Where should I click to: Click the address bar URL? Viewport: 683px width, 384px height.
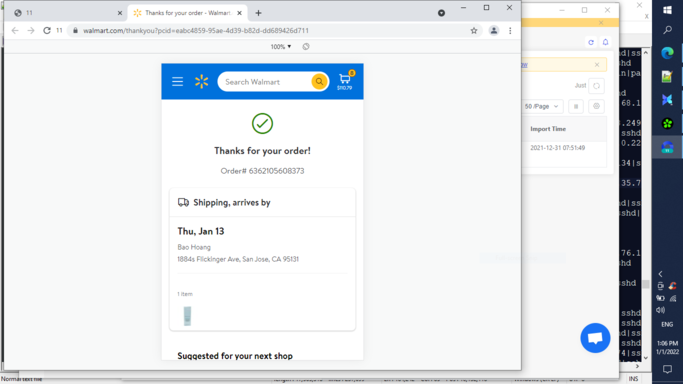(196, 30)
